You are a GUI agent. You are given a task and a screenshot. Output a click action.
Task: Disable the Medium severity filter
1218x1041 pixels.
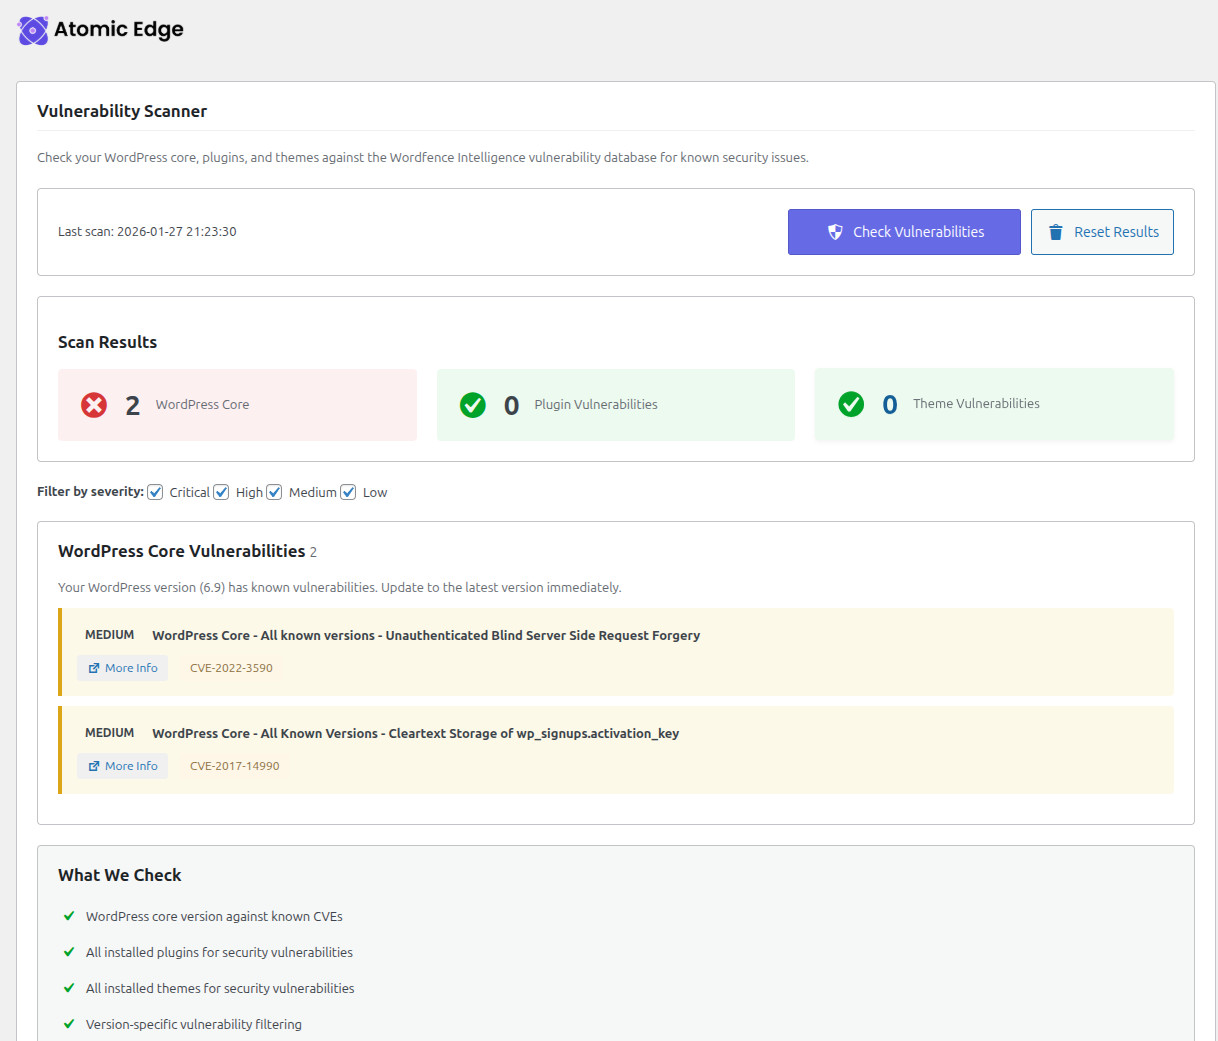(274, 491)
